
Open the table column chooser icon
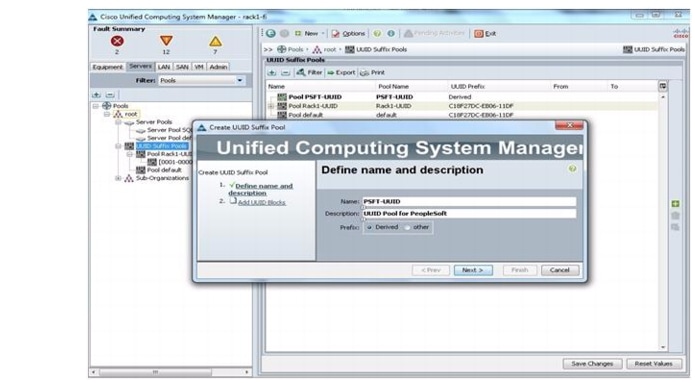point(662,86)
